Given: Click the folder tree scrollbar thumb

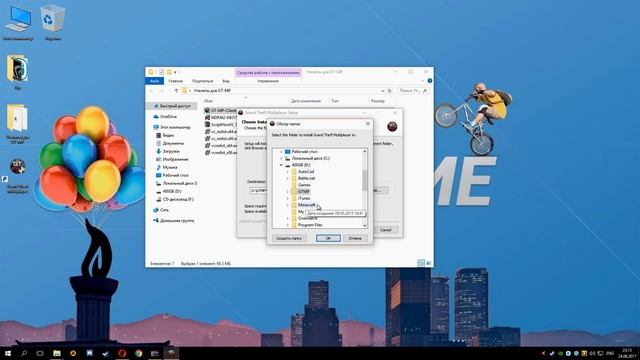Looking at the screenshot, I should point(364,180).
